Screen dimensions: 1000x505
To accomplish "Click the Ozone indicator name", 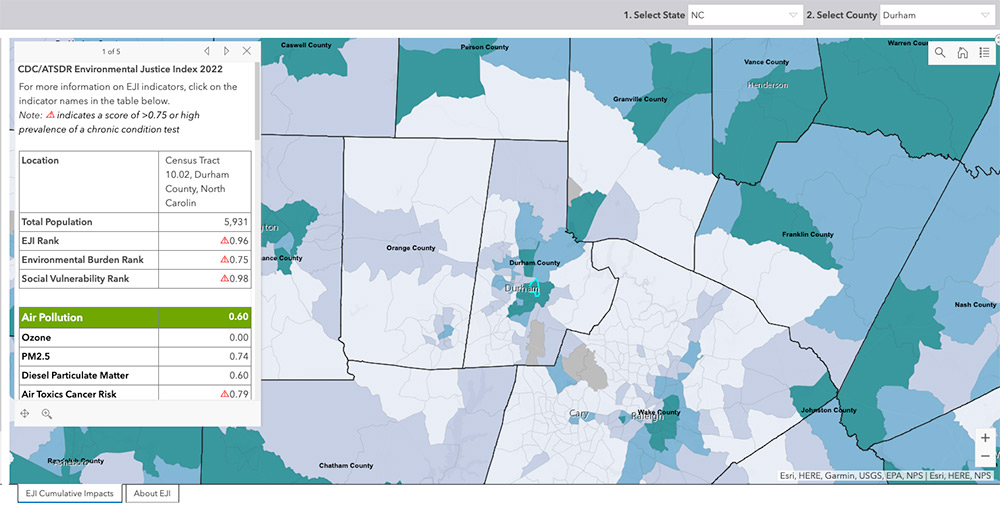I will coord(36,338).
